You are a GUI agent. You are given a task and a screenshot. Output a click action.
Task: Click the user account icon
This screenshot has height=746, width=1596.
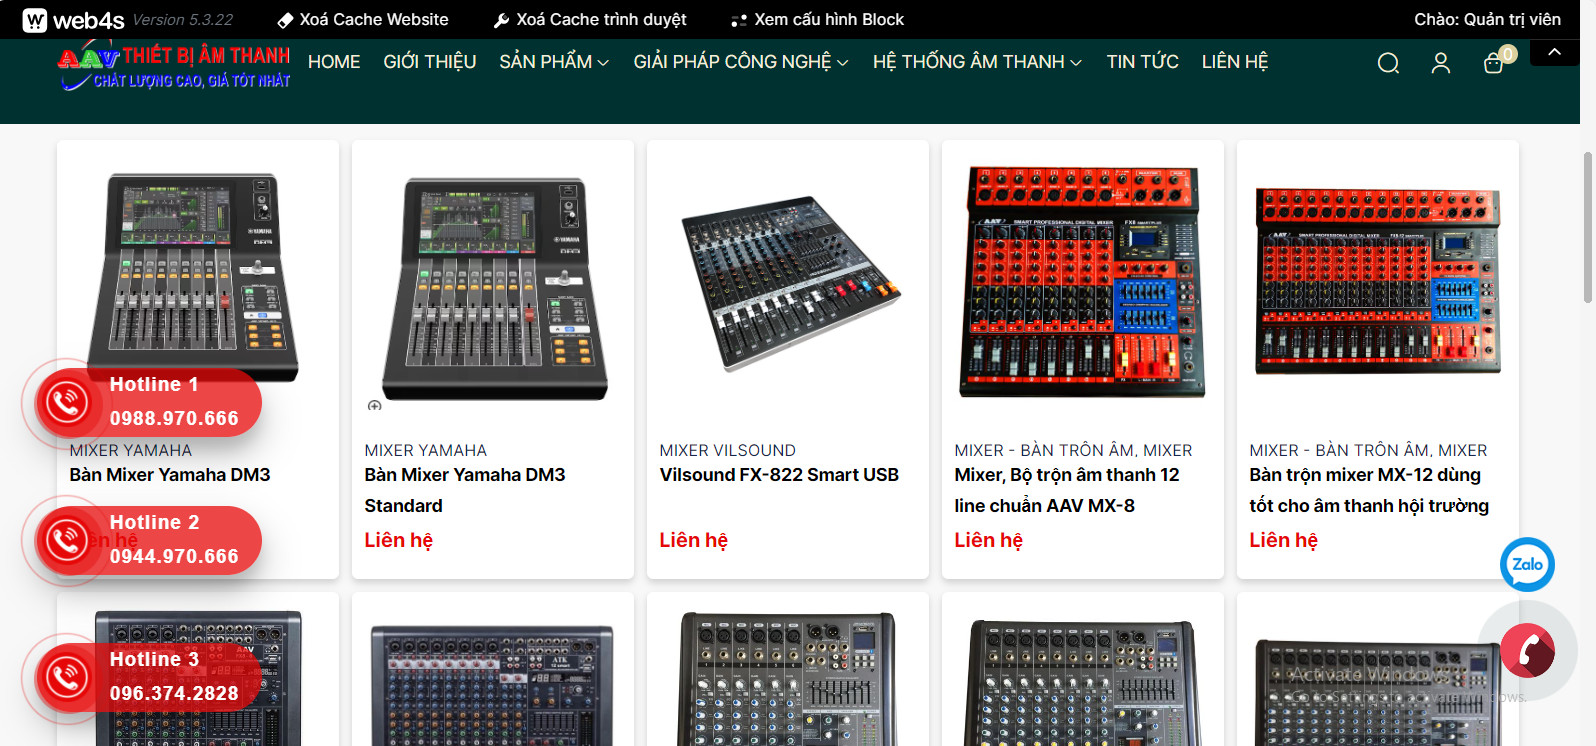[1440, 64]
